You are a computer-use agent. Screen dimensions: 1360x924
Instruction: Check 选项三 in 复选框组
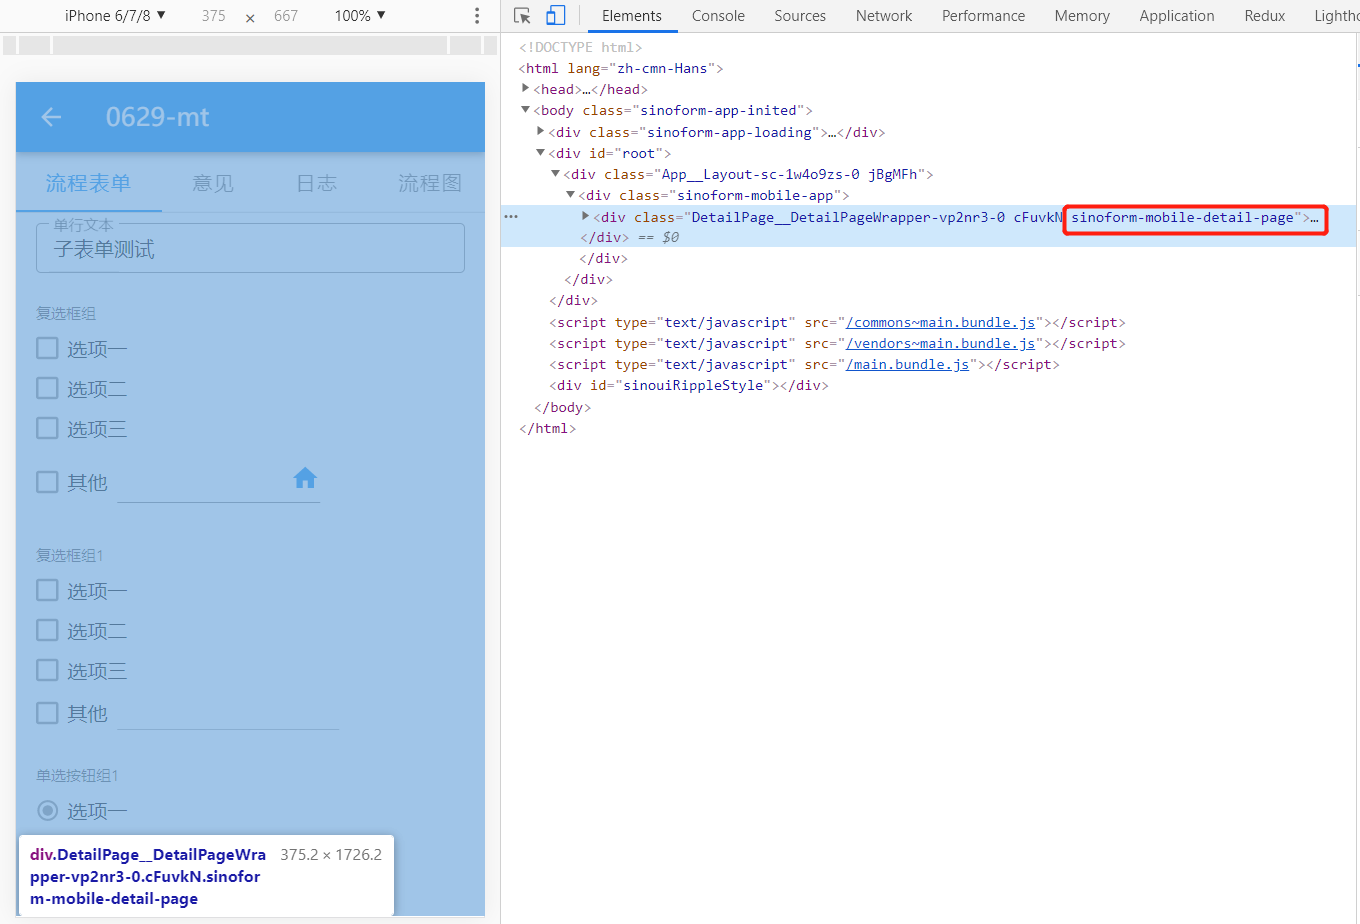point(47,428)
